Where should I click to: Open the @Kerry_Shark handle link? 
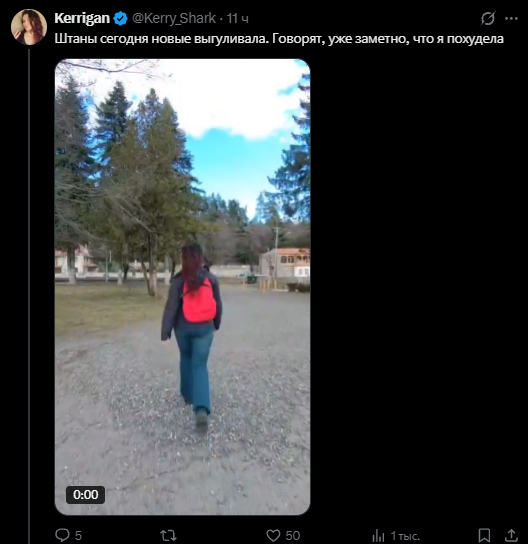point(174,18)
